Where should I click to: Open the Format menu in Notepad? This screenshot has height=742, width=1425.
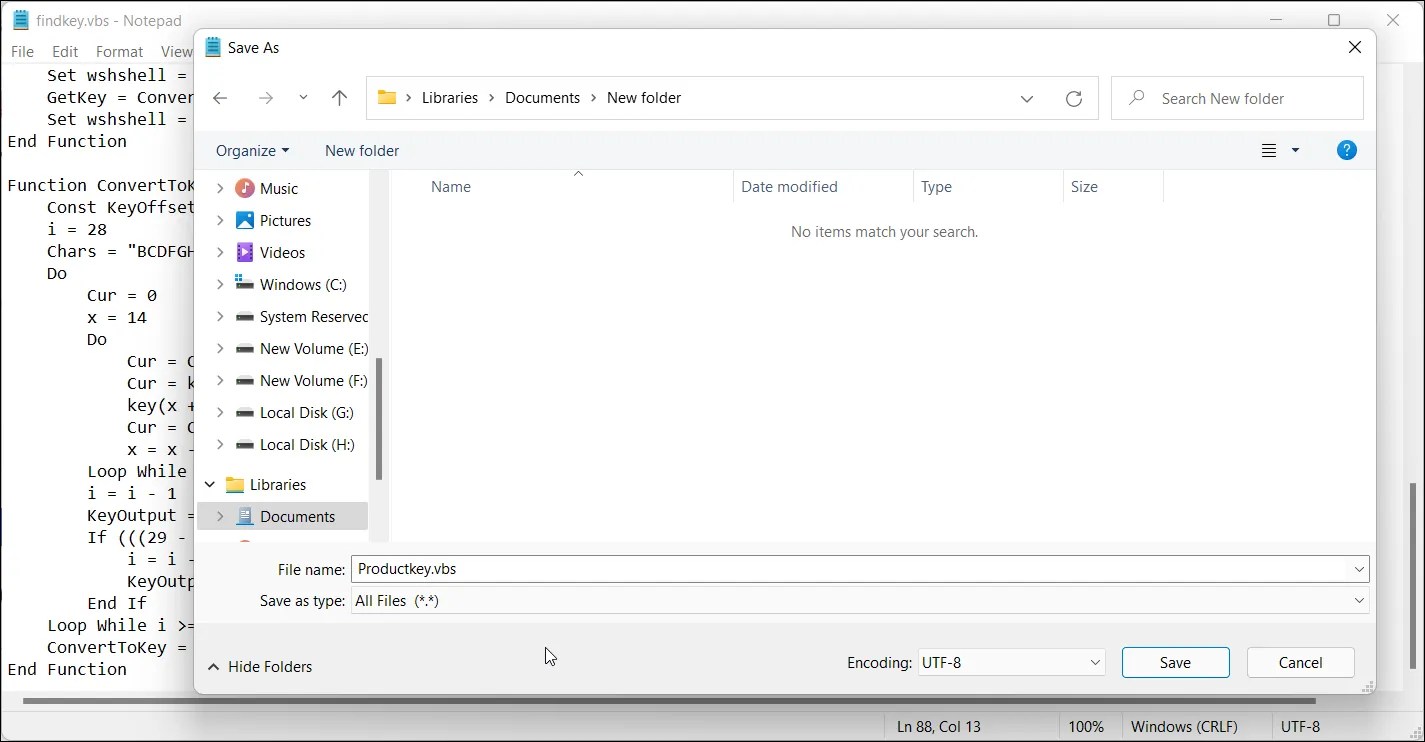119,51
